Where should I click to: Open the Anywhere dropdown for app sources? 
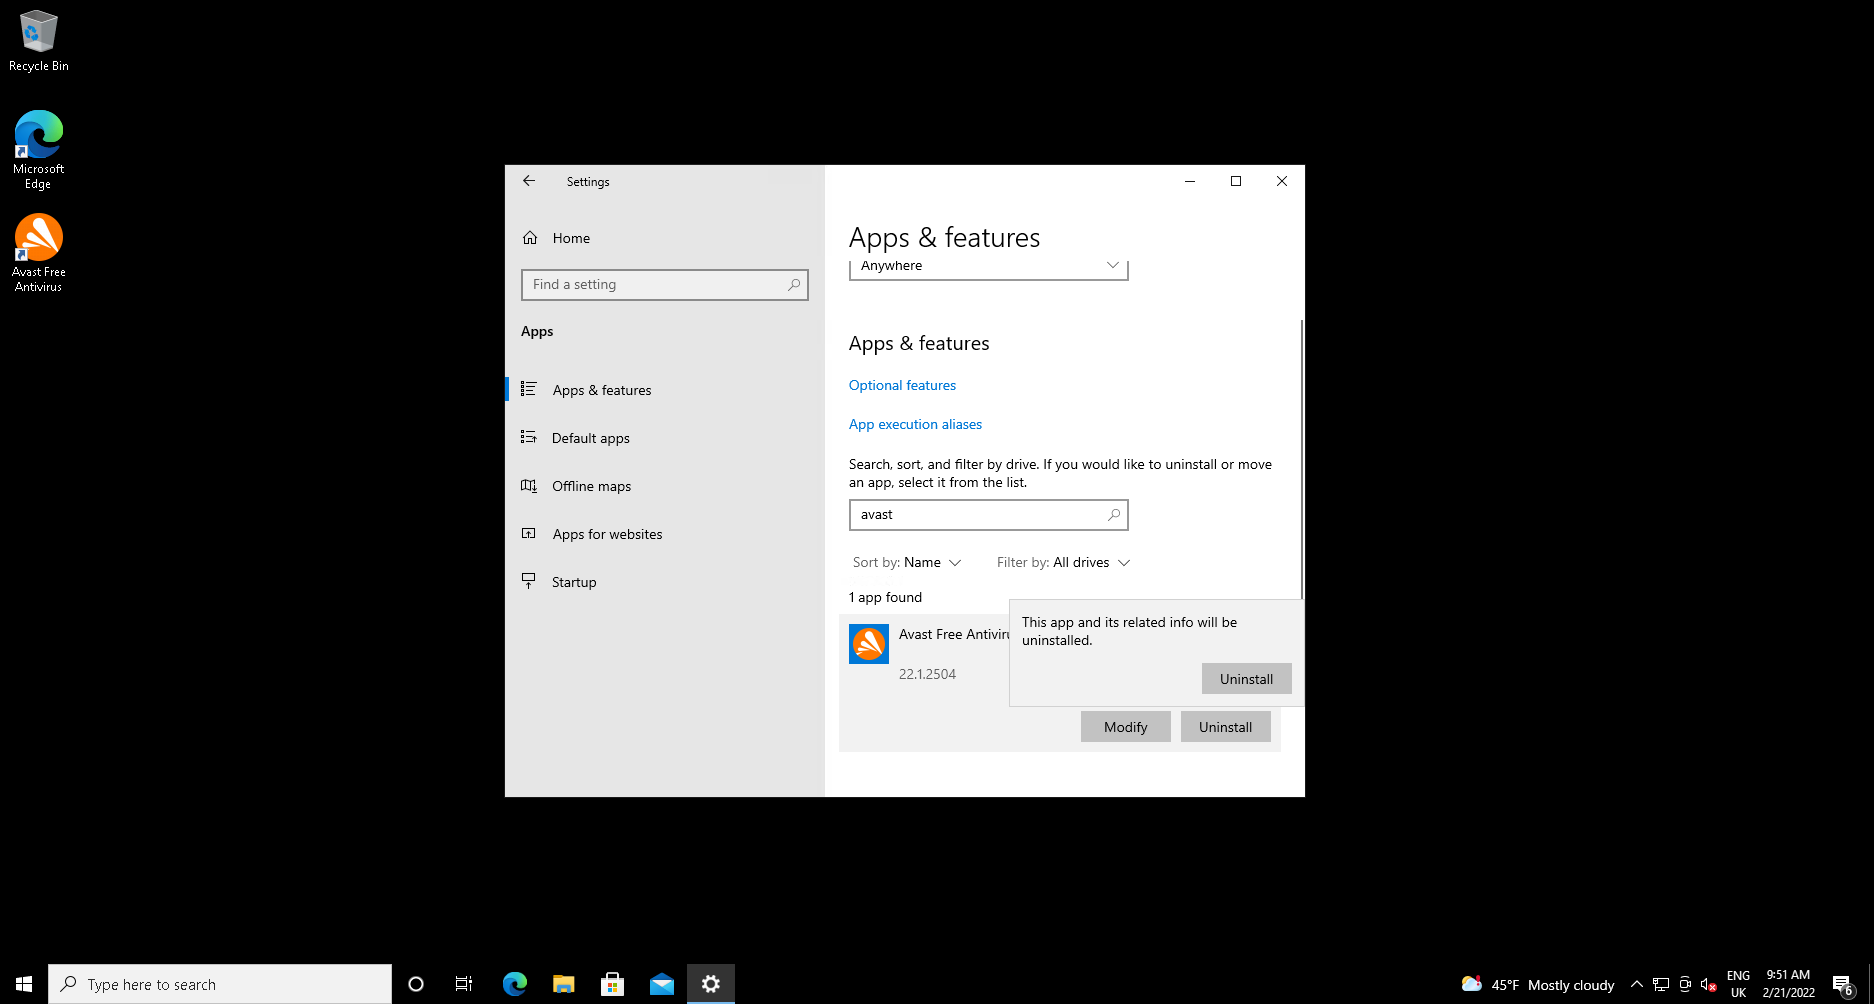[988, 267]
